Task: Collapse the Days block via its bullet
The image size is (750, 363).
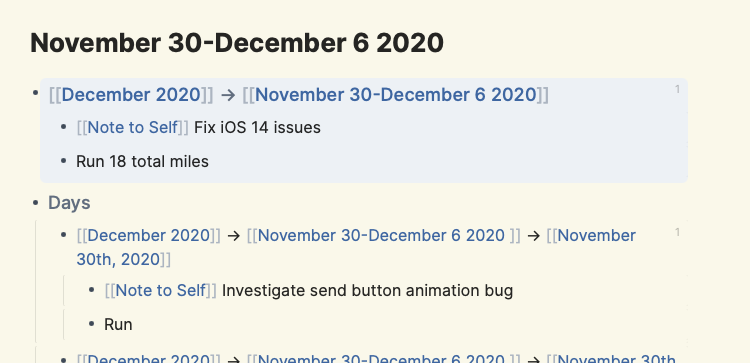Action: [35, 203]
